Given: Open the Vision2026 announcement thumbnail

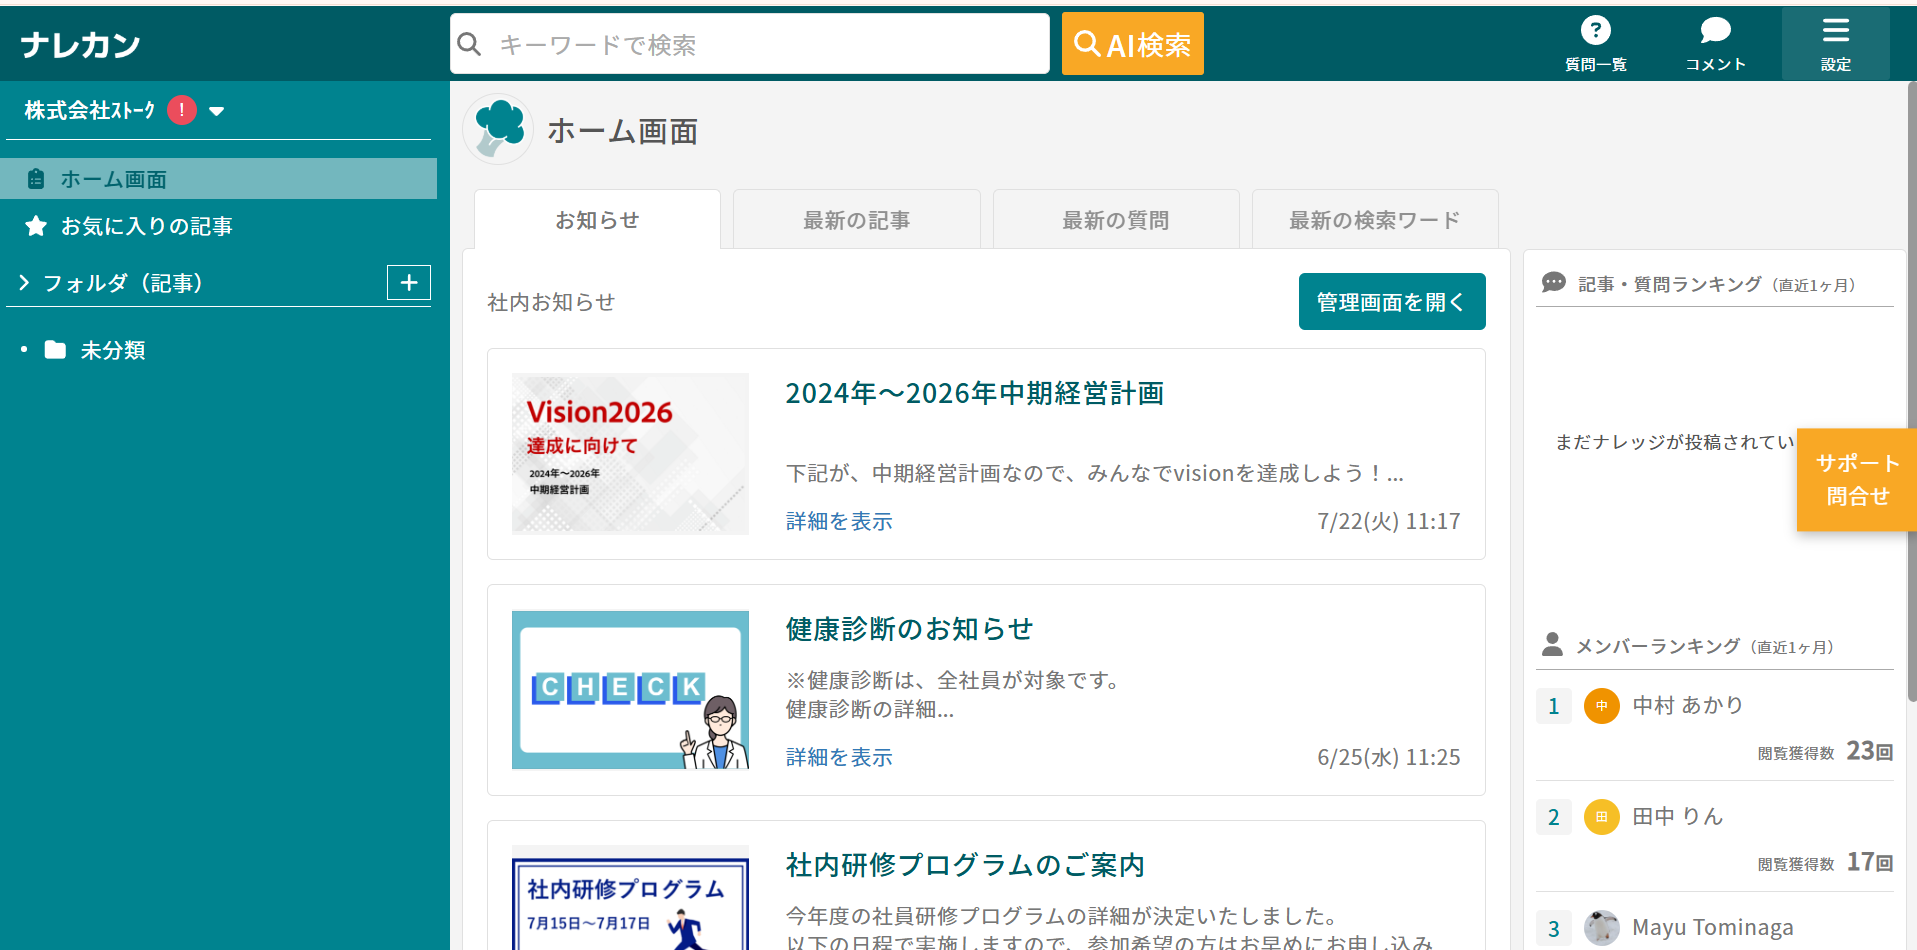Looking at the screenshot, I should (630, 453).
